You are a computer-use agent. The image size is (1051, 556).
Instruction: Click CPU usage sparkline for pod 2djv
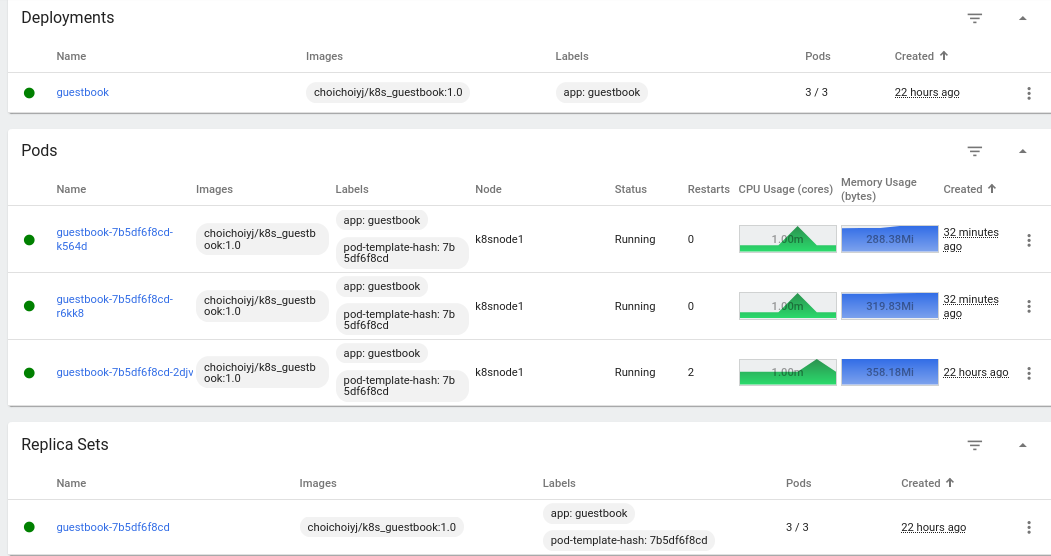(x=788, y=372)
